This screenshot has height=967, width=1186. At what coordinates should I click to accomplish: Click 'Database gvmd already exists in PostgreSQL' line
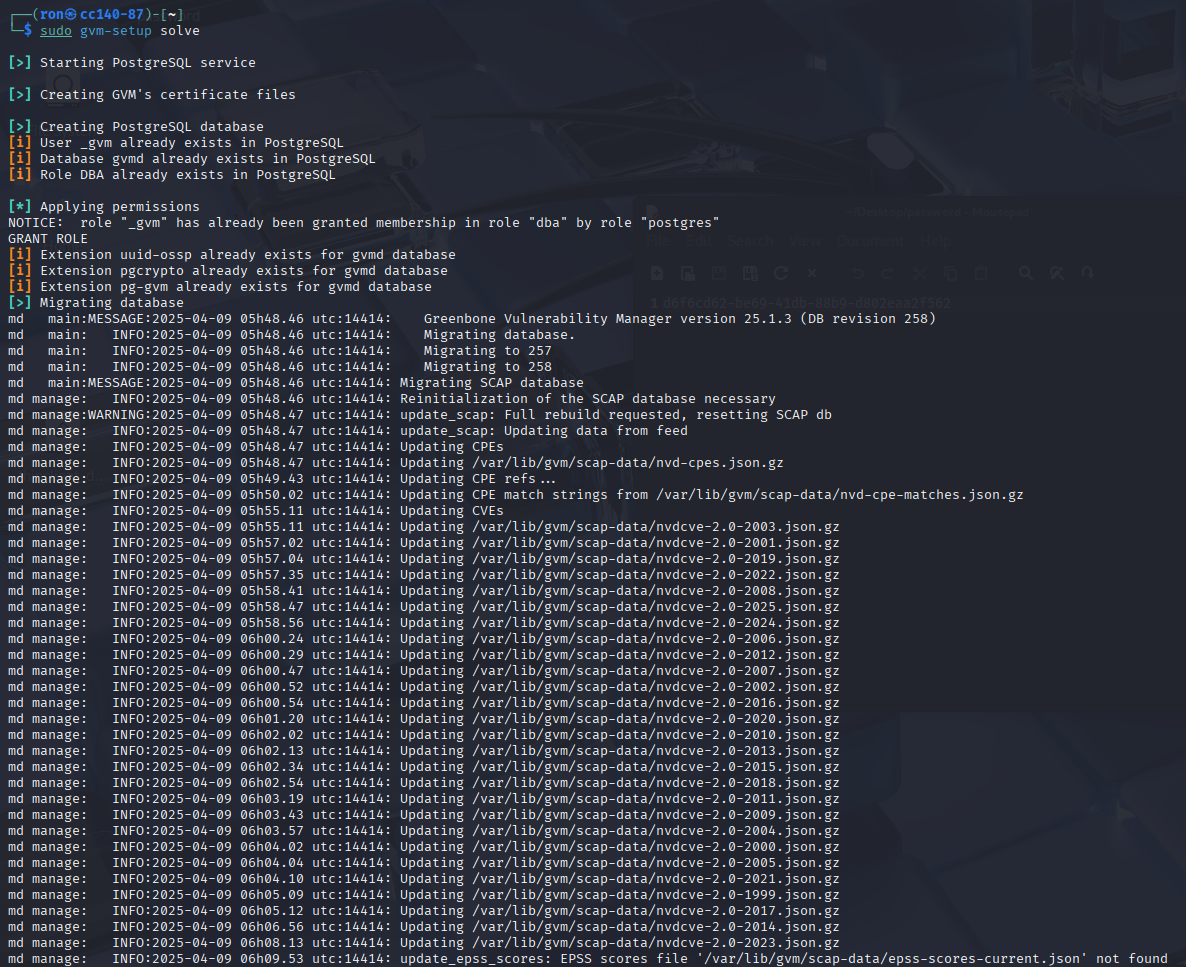[x=192, y=159]
